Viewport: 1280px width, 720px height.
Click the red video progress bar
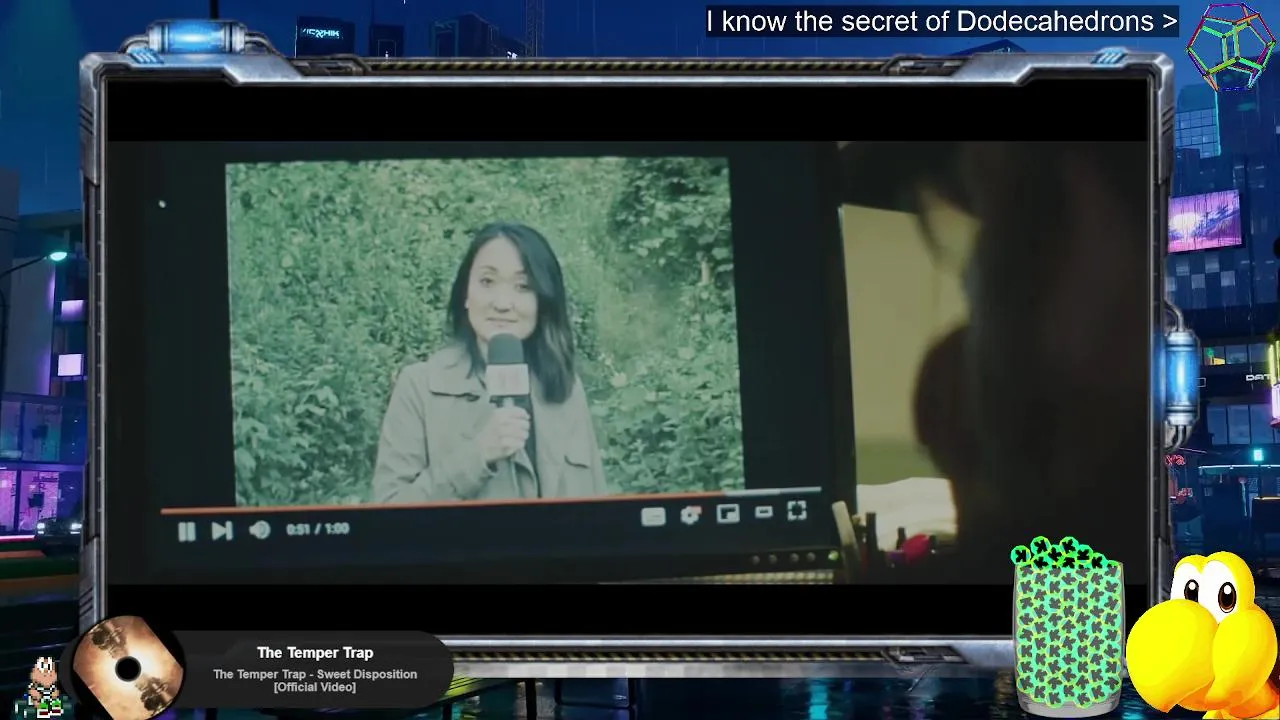pyautogui.click(x=490, y=501)
